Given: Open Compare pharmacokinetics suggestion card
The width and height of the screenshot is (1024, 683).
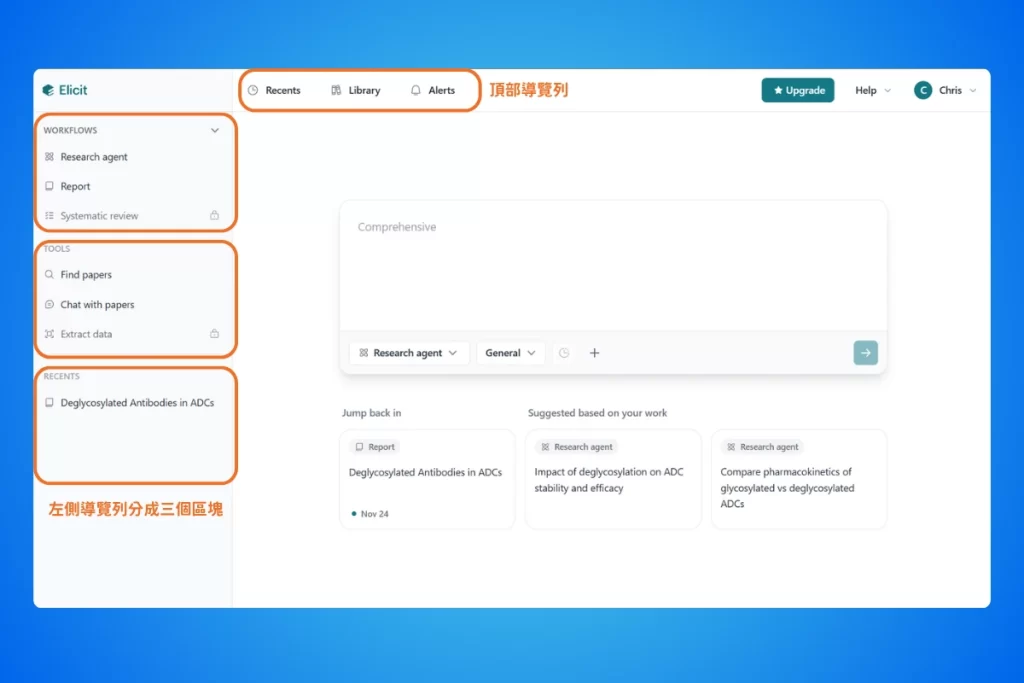Looking at the screenshot, I should [799, 479].
